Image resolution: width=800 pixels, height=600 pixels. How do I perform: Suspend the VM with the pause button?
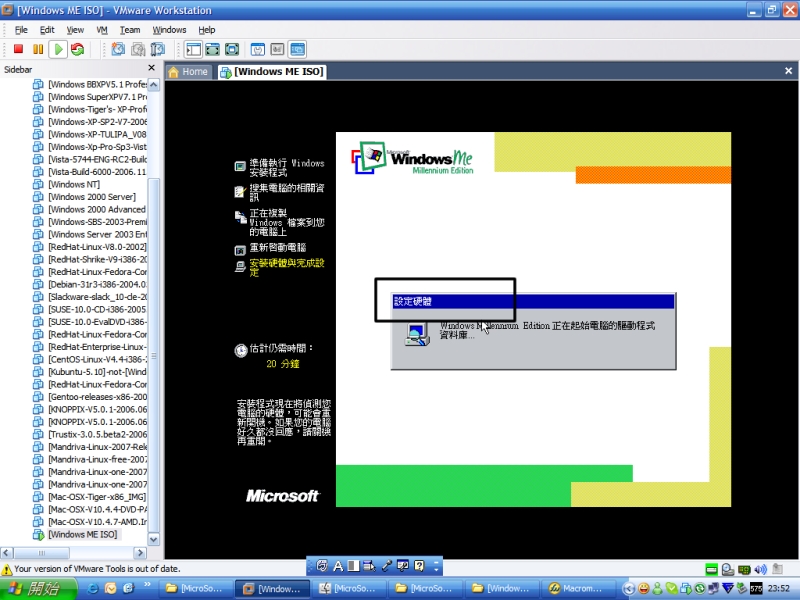(38, 49)
